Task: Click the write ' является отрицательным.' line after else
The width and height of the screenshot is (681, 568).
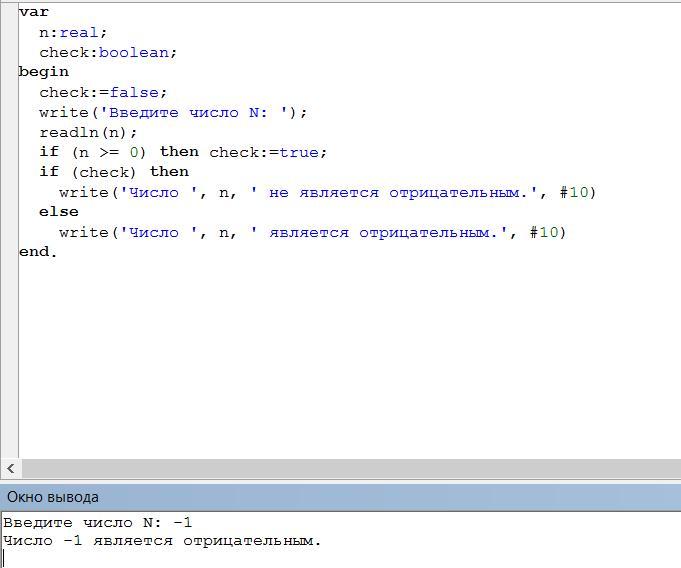Action: (x=313, y=232)
